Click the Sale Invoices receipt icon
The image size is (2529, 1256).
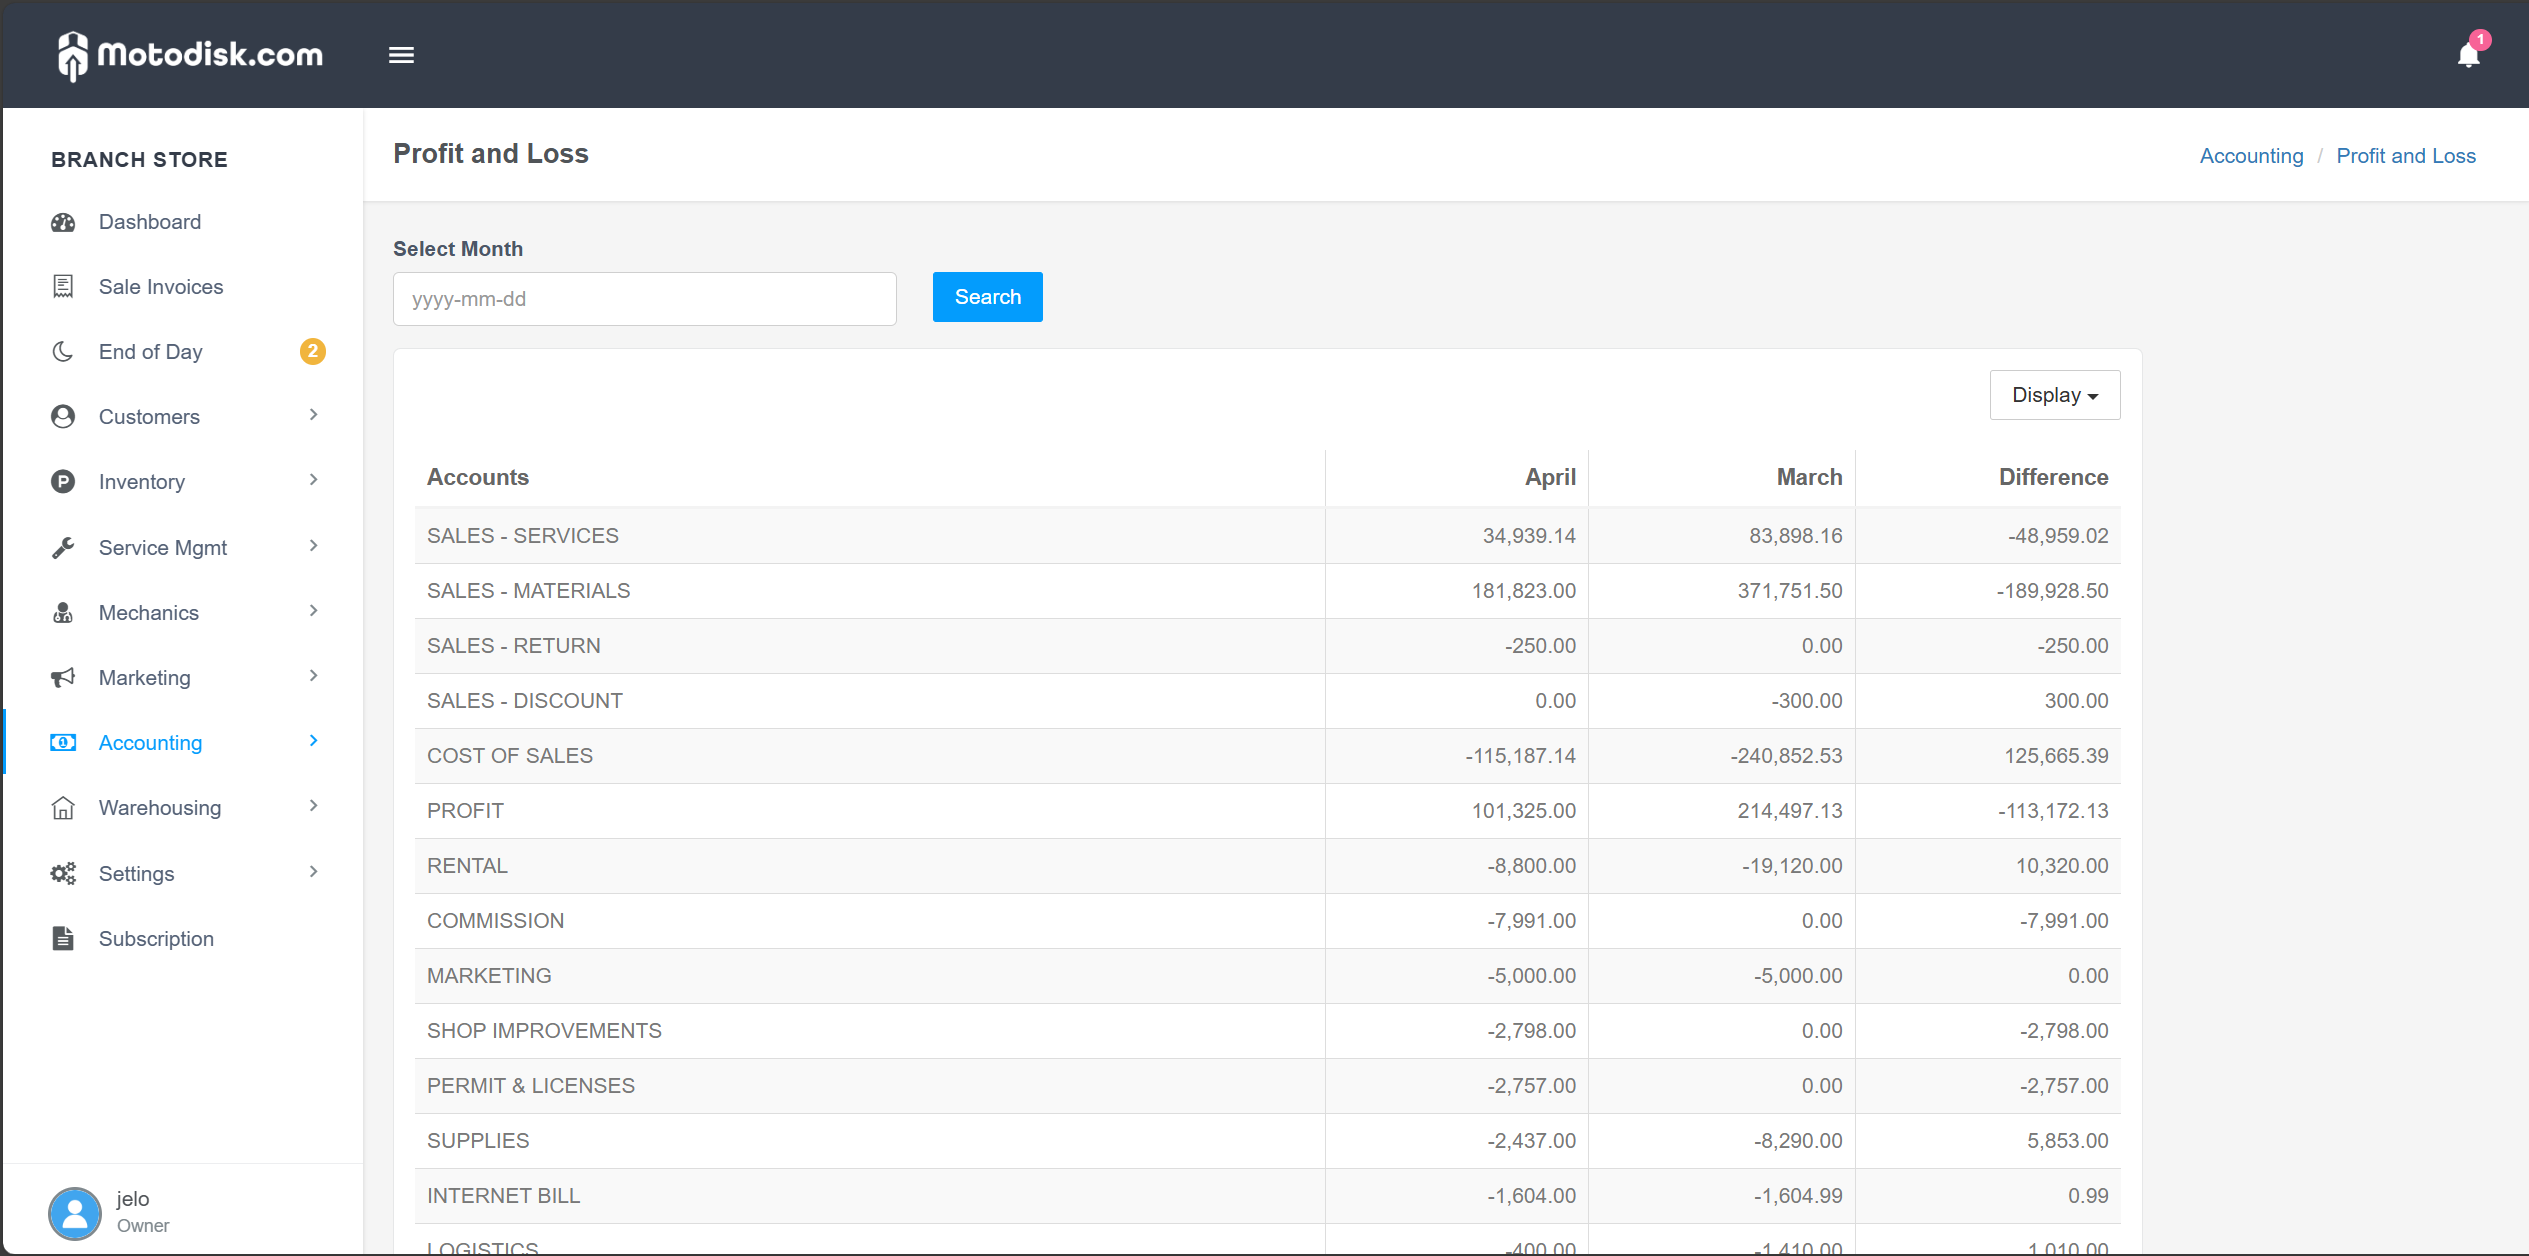click(x=63, y=287)
